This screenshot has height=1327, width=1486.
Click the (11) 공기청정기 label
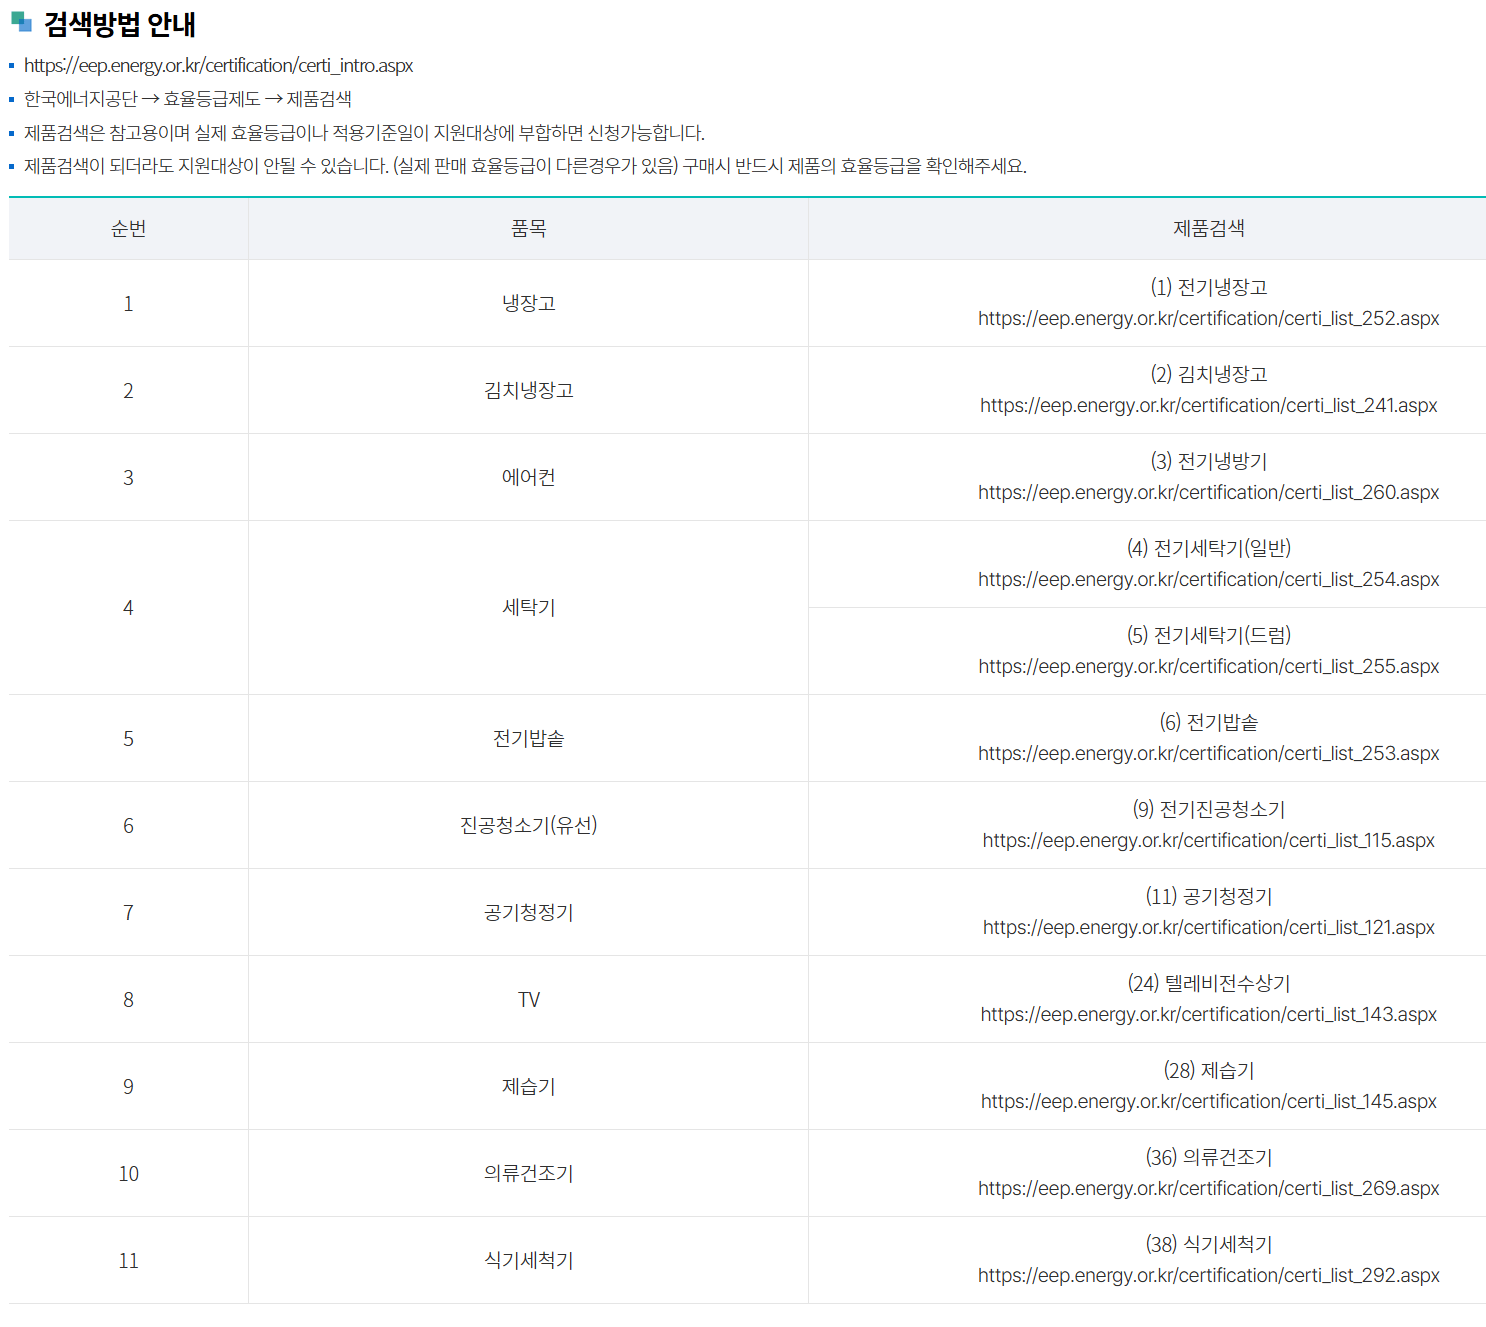click(x=1208, y=896)
